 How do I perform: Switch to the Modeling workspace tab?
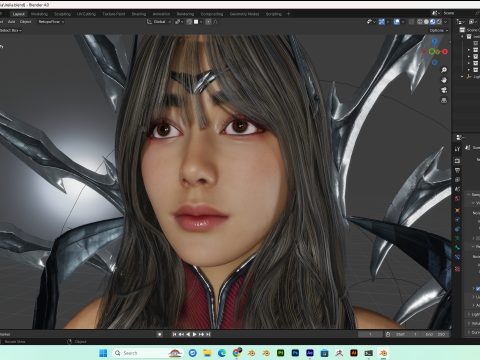click(x=39, y=14)
